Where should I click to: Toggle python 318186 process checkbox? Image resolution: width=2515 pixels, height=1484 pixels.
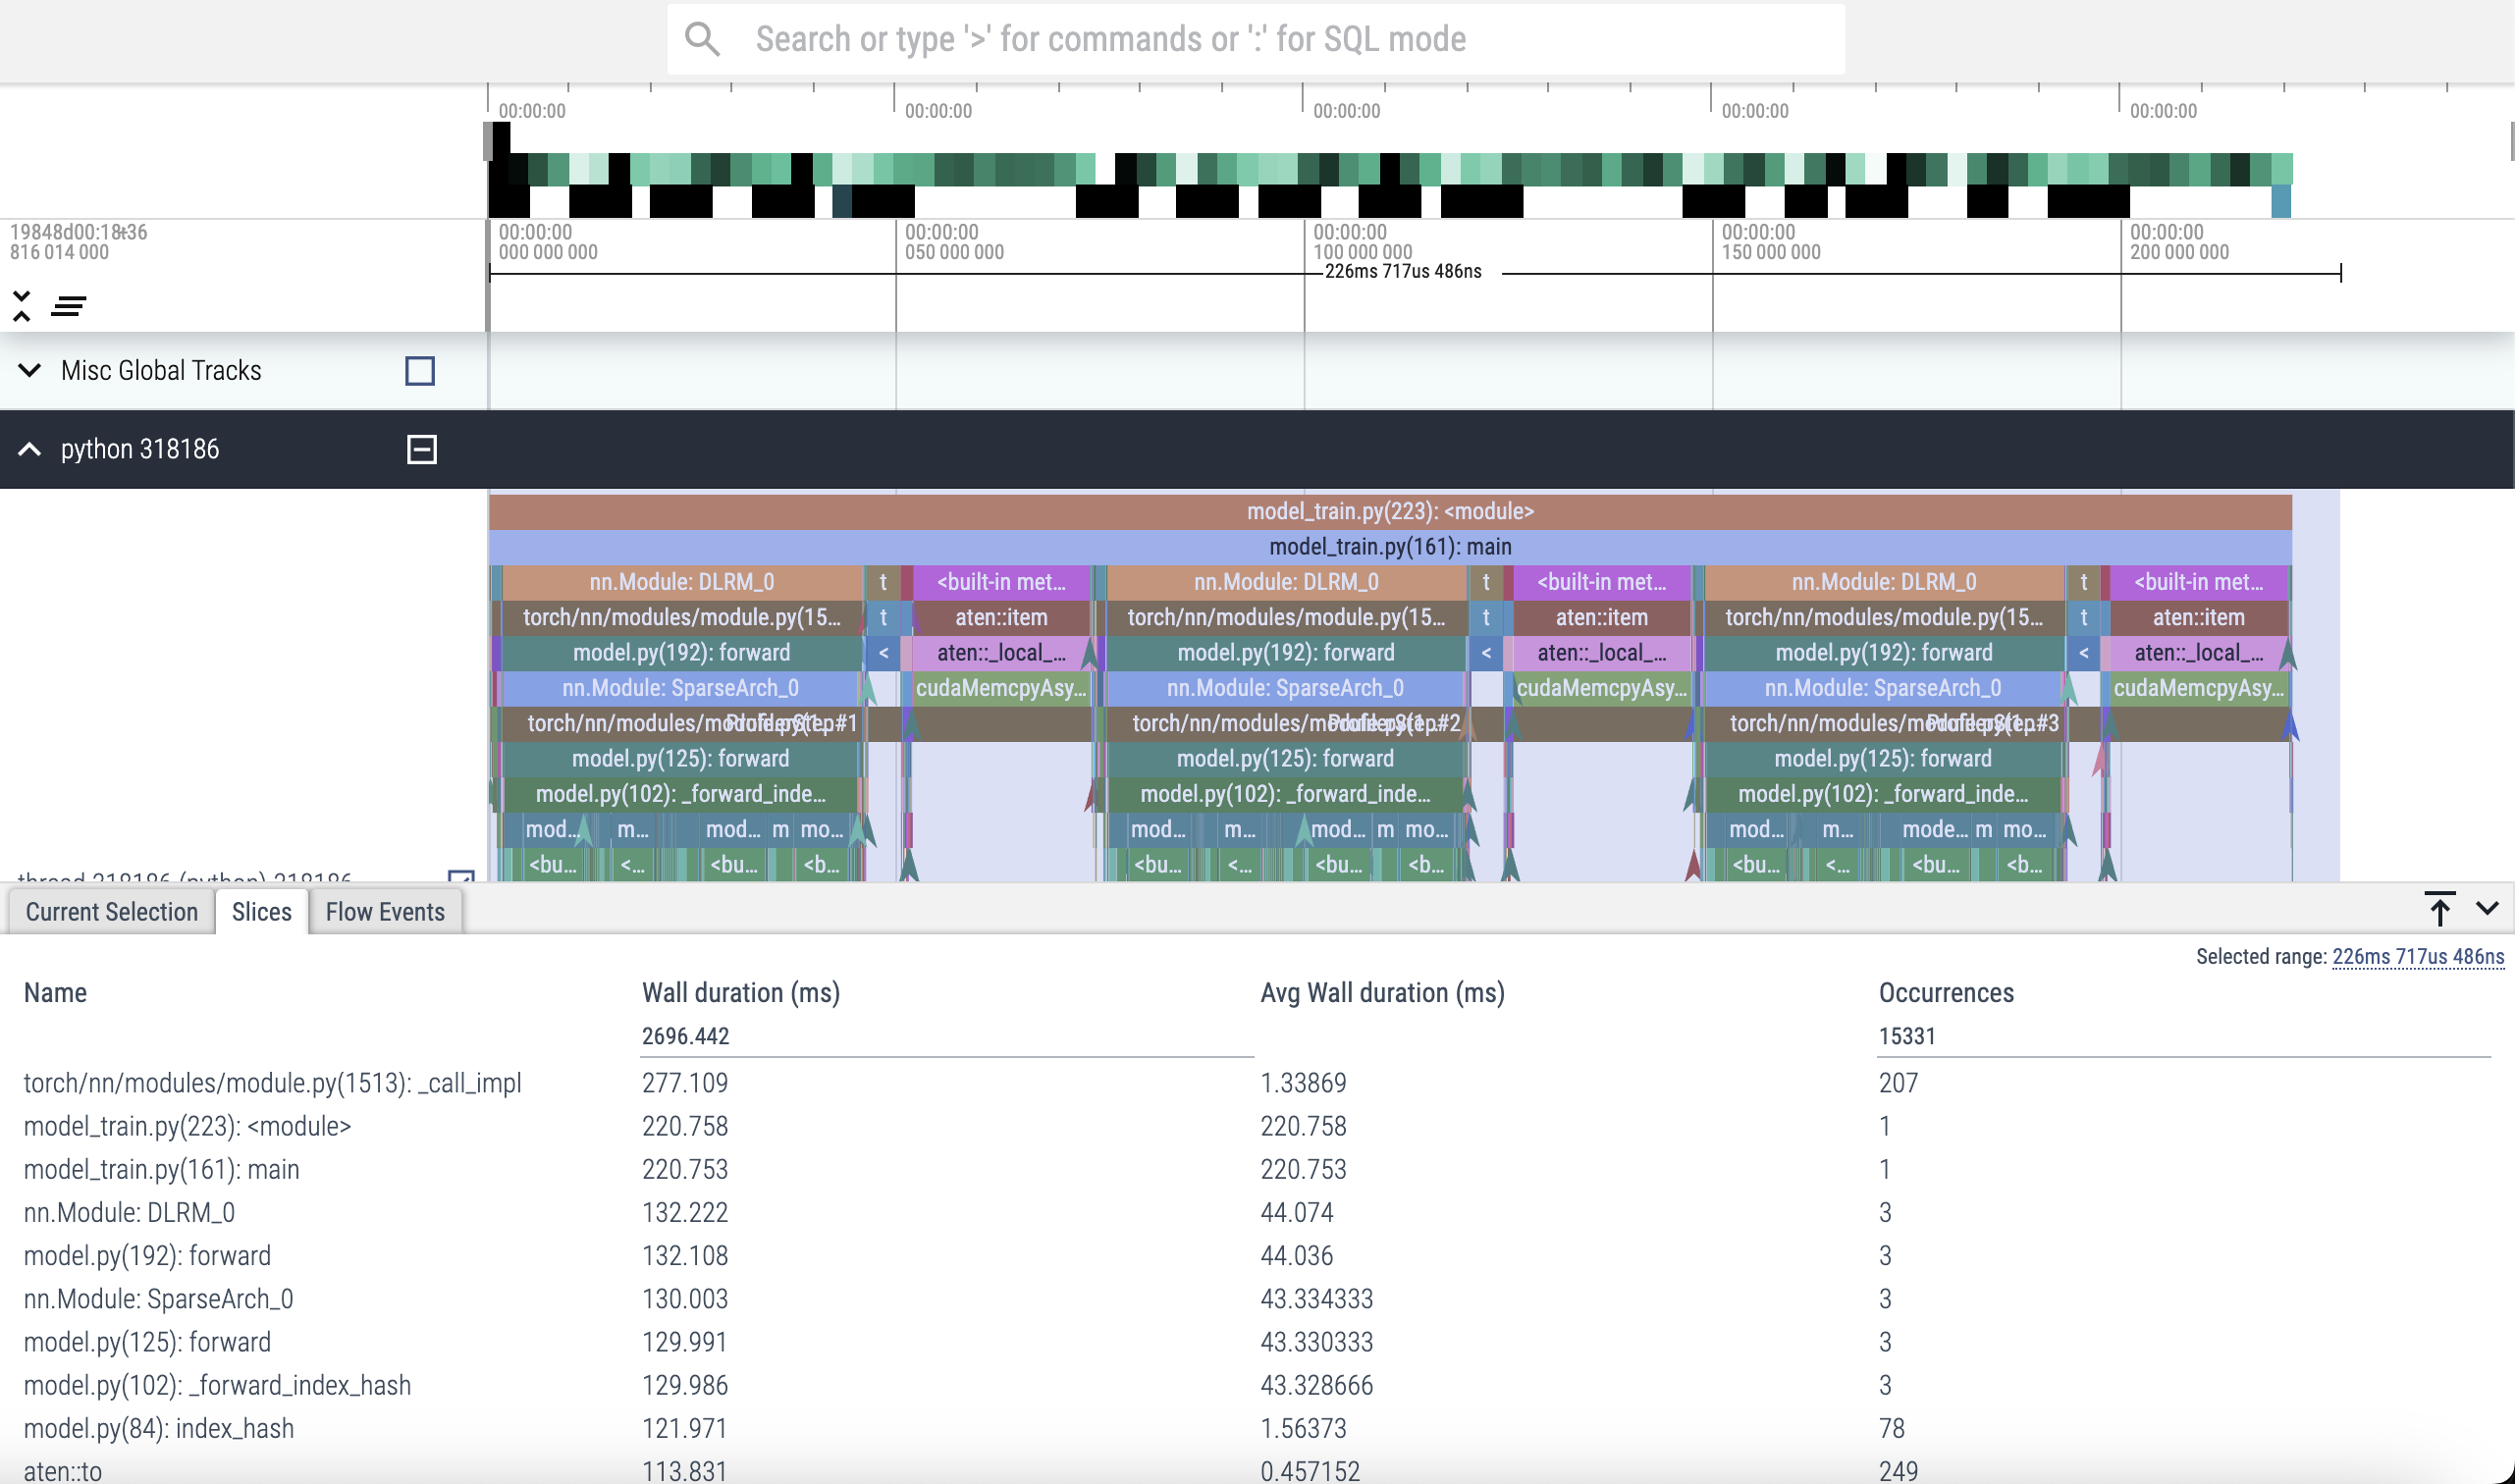coord(421,449)
